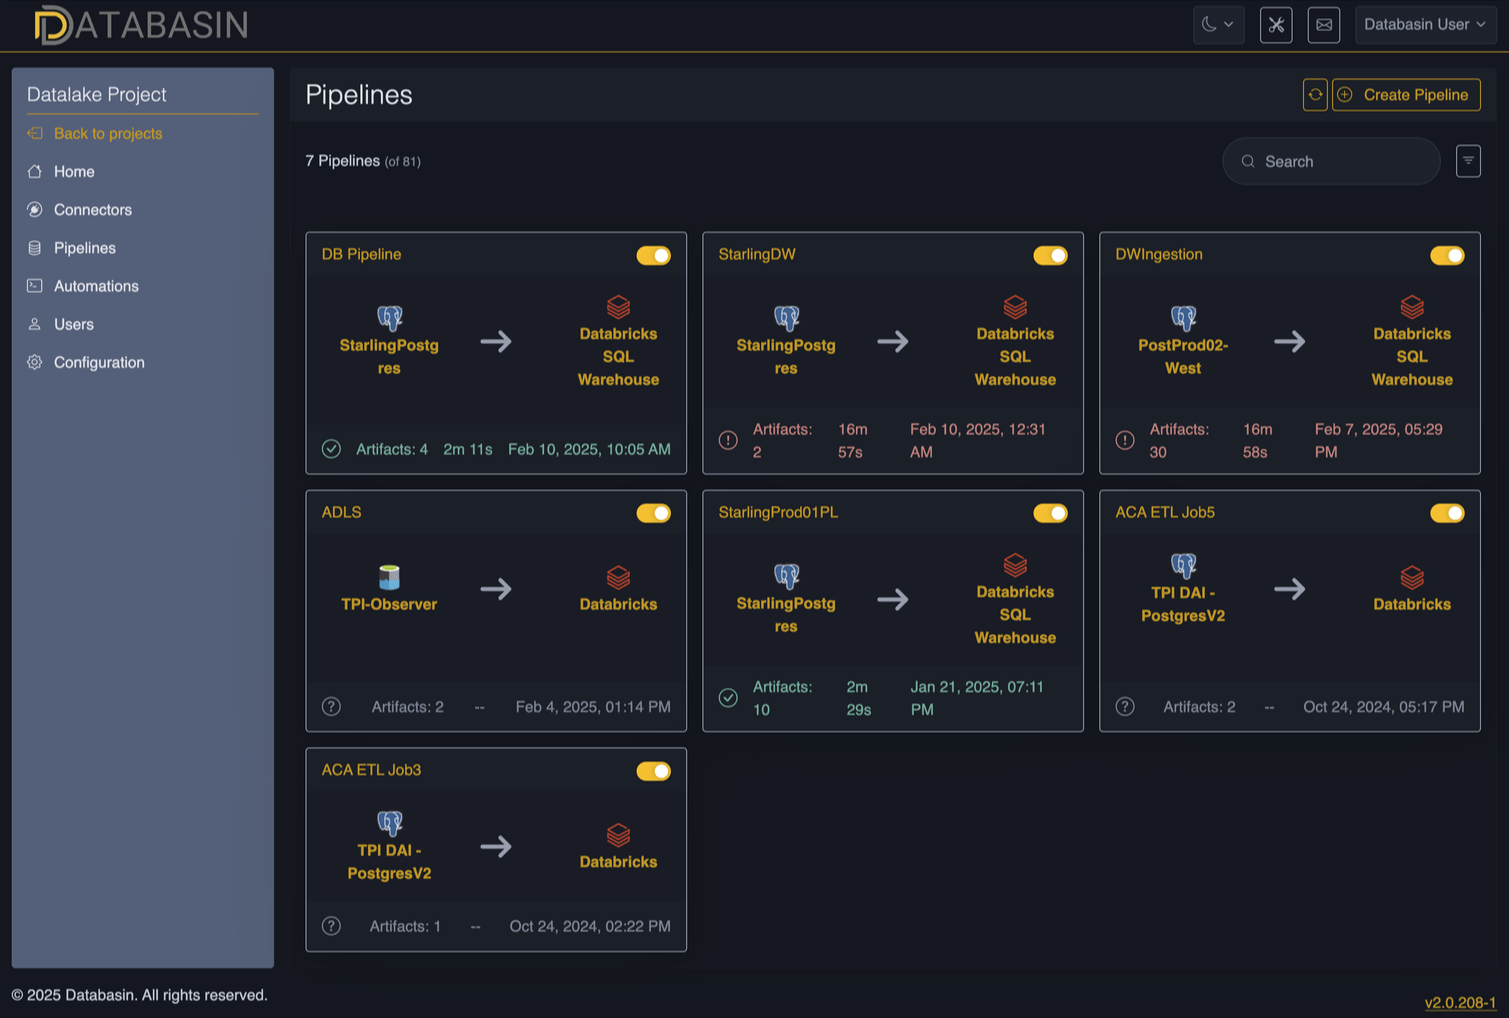Open the StarlingDW title link
This screenshot has height=1018, width=1509.
[x=757, y=254]
